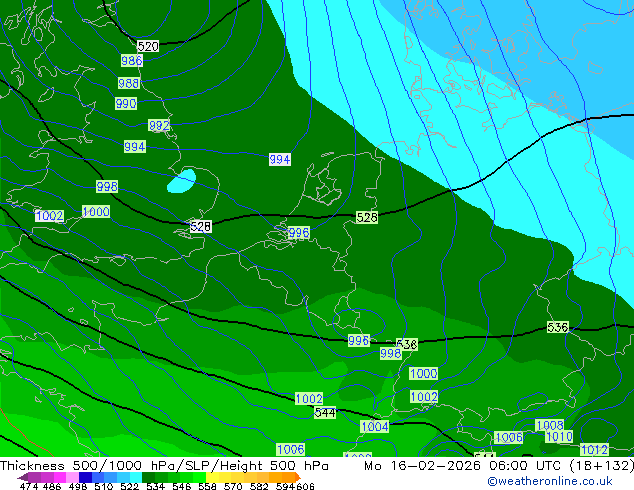Screen dimensions: 634x490
Task: Click the 986 isobar label
Action: [131, 61]
